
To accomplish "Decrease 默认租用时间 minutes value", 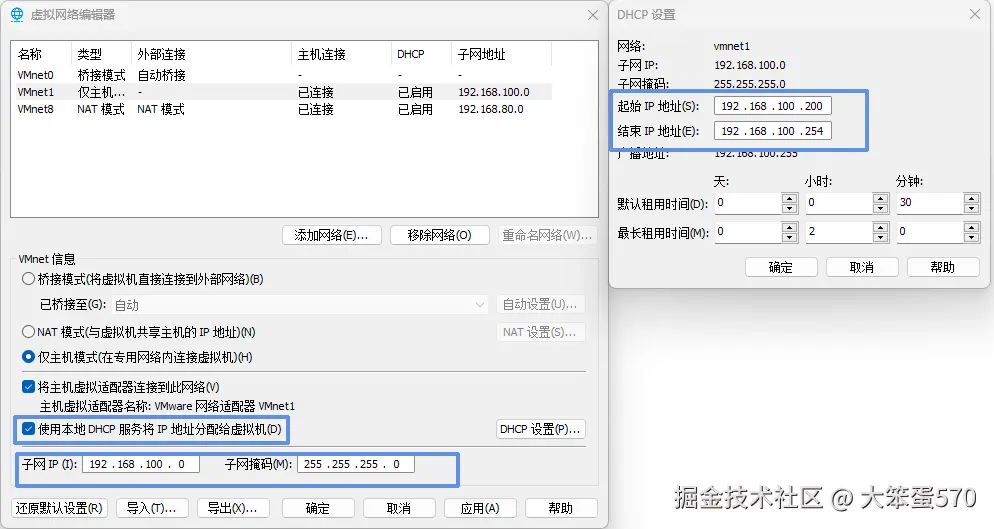I will [971, 208].
